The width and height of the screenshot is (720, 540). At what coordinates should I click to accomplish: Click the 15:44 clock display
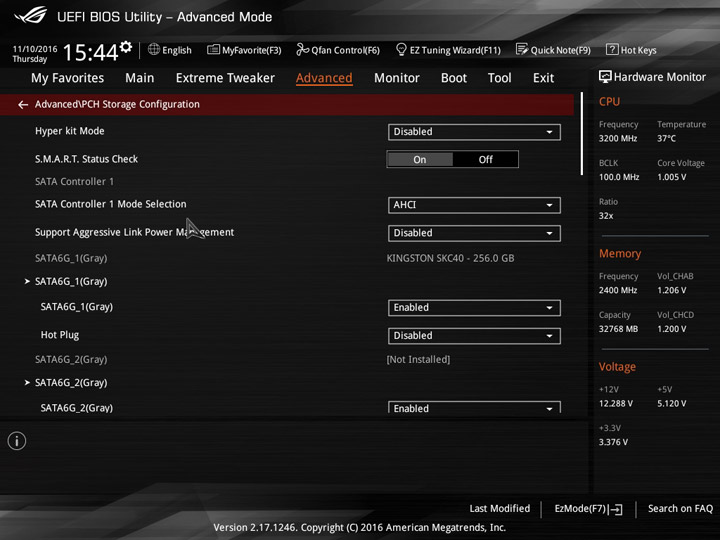(x=90, y=52)
